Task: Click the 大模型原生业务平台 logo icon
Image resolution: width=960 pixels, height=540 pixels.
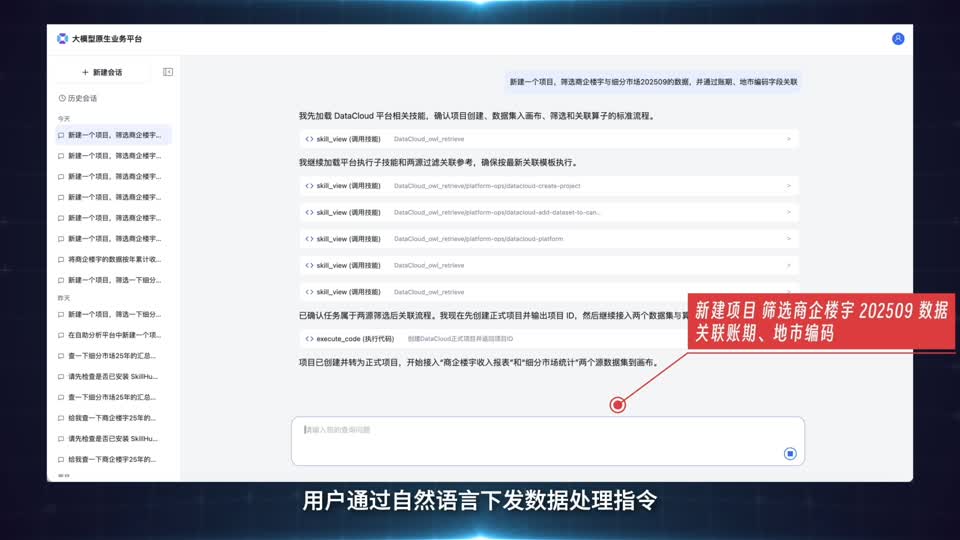Action: [62, 39]
